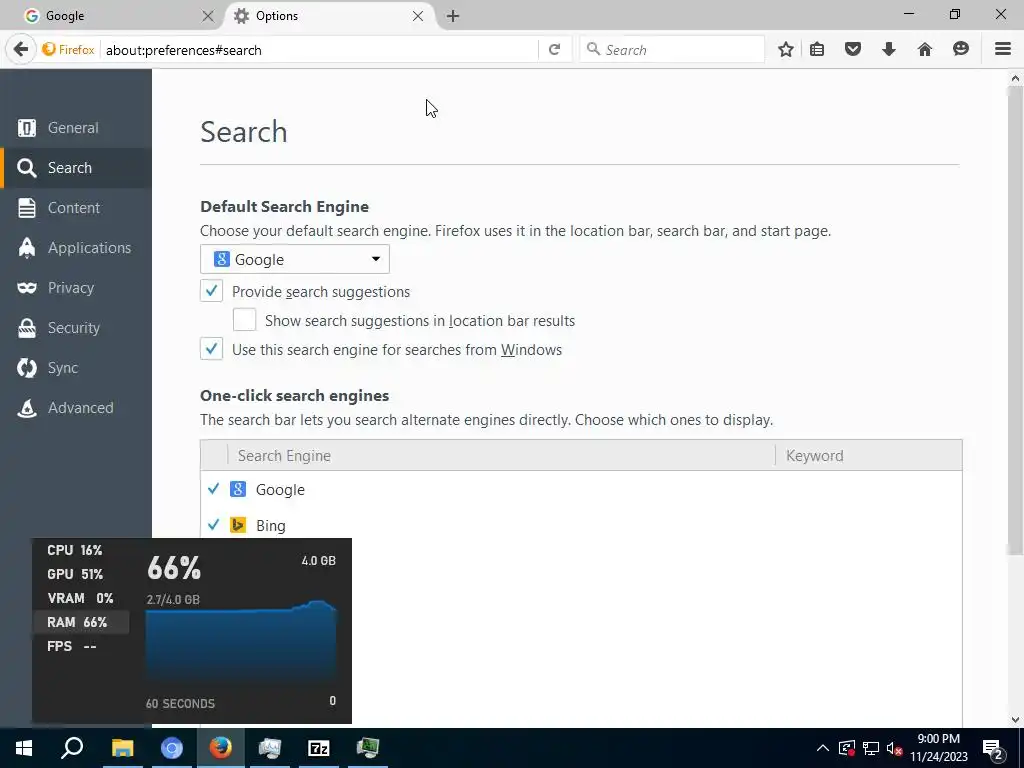The height and width of the screenshot is (768, 1024).
Task: Bookmark this page with the star icon
Action: [x=786, y=50]
